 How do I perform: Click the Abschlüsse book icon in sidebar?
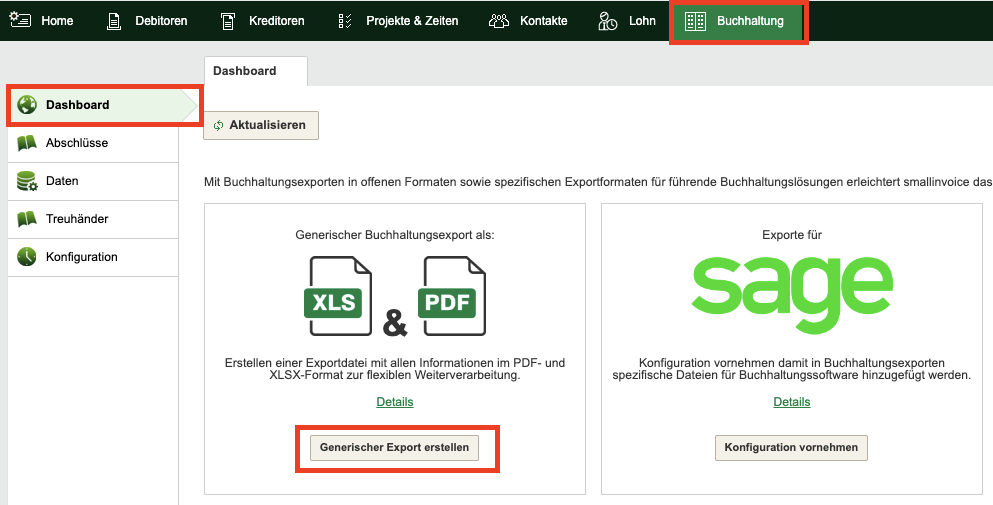click(x=27, y=143)
